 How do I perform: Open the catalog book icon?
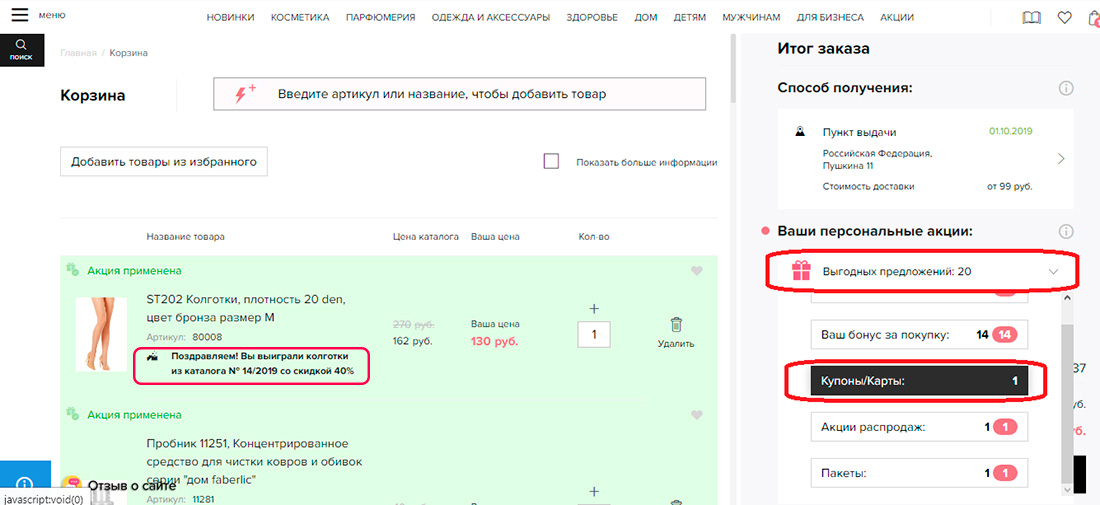(x=1031, y=18)
